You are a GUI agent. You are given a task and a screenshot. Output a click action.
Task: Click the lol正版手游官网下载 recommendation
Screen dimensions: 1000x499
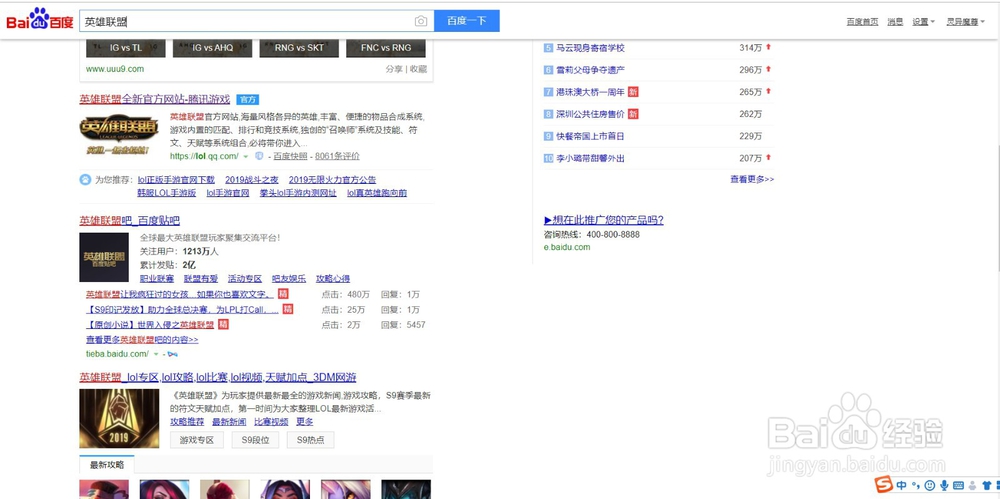click(x=176, y=180)
